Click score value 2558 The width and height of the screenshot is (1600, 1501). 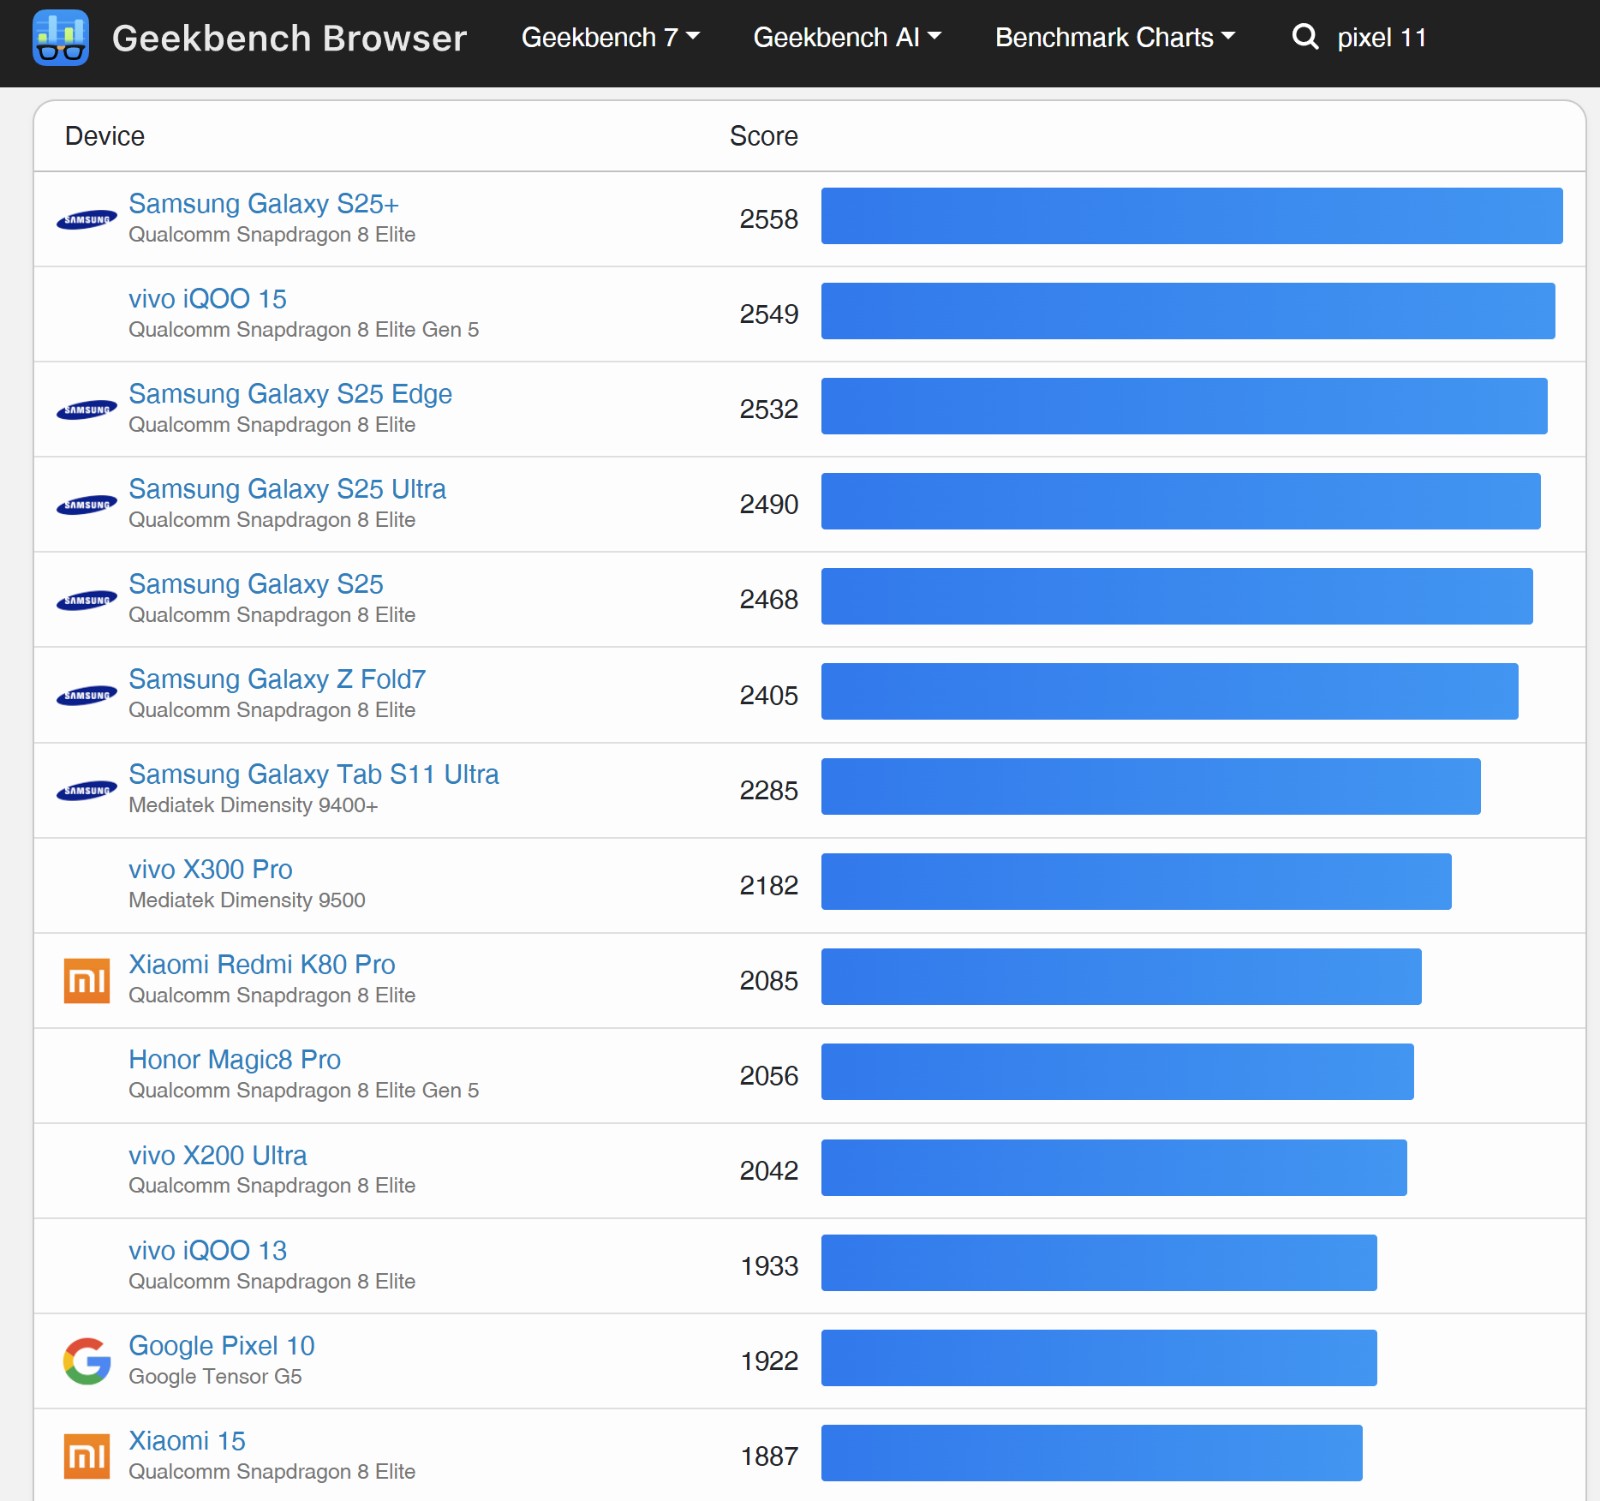pyautogui.click(x=769, y=219)
